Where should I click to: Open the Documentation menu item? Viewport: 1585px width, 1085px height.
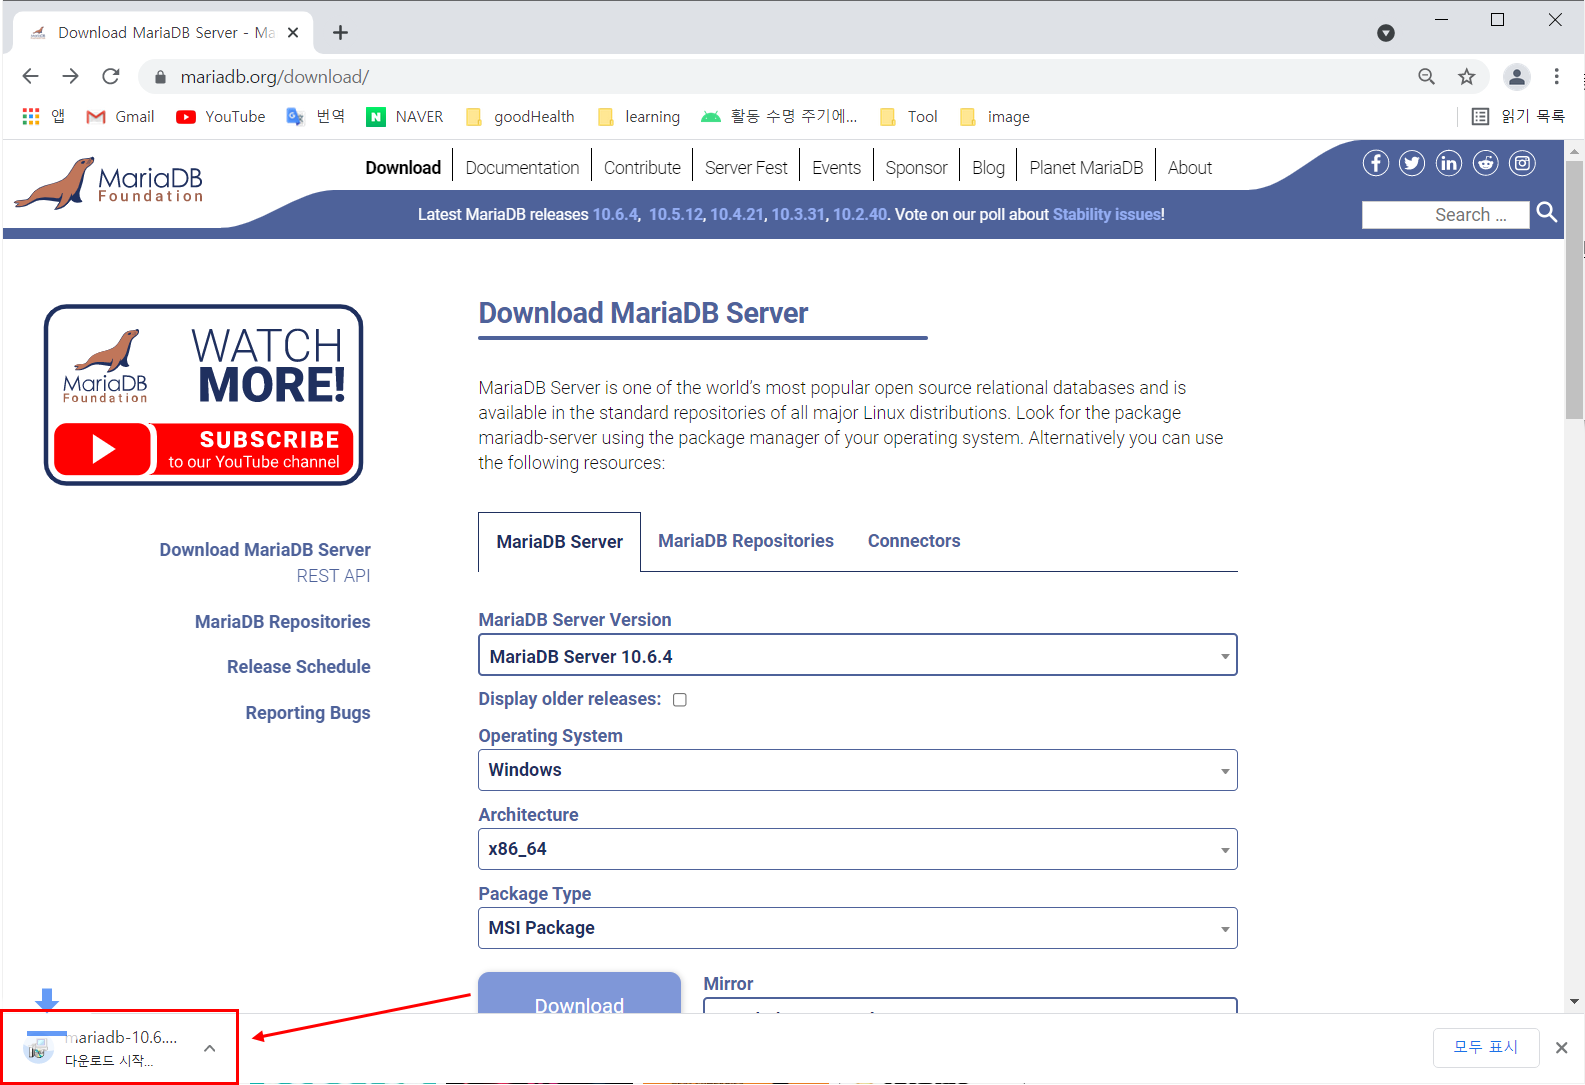522,168
